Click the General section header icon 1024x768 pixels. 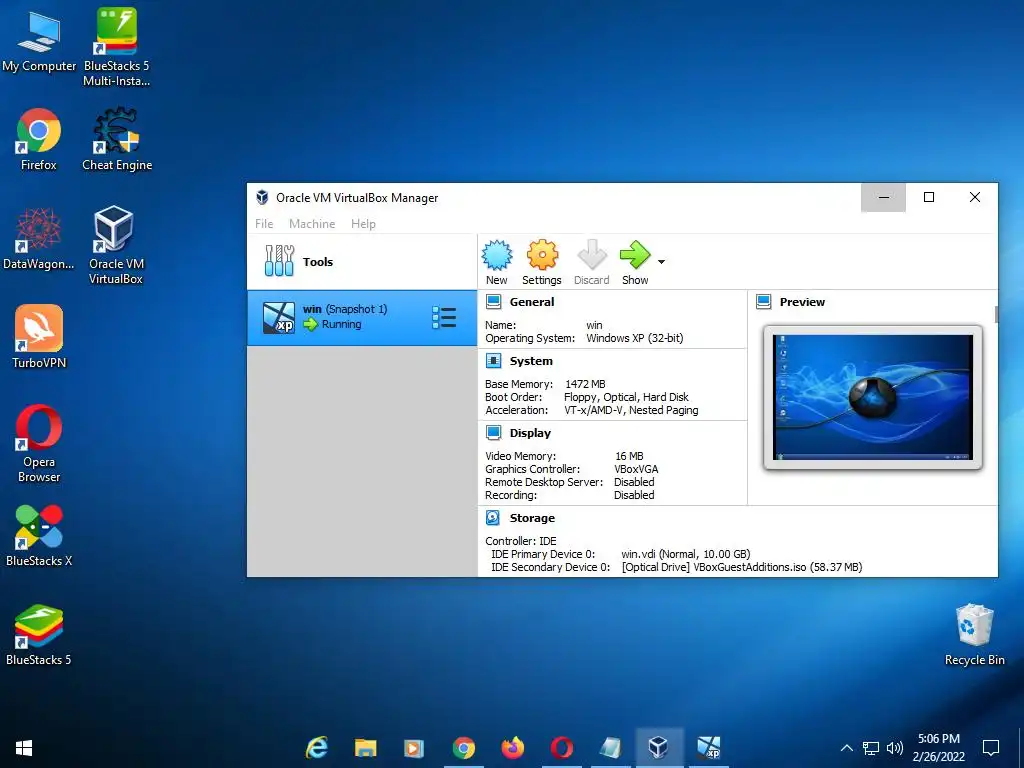point(494,302)
